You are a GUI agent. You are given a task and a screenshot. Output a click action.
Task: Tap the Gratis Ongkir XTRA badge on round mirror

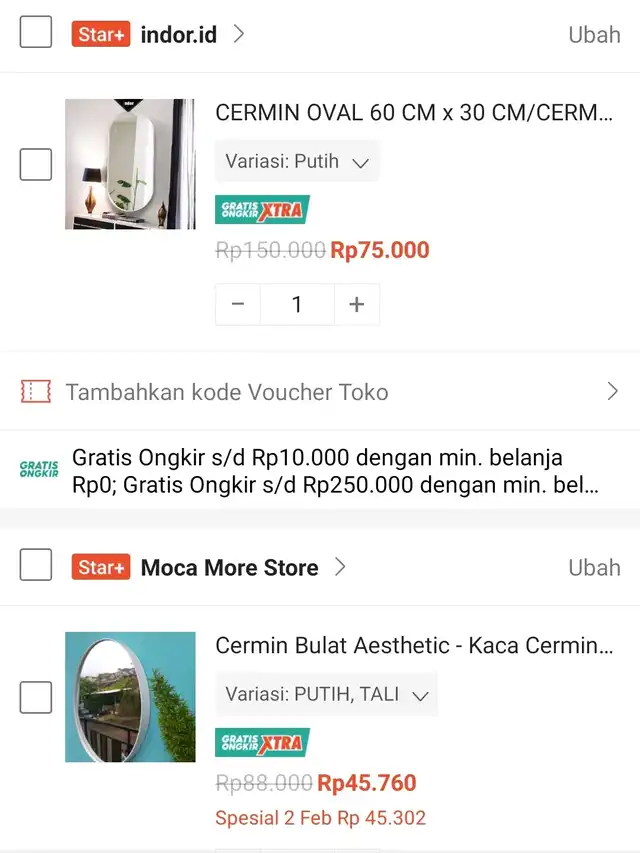[x=262, y=743]
